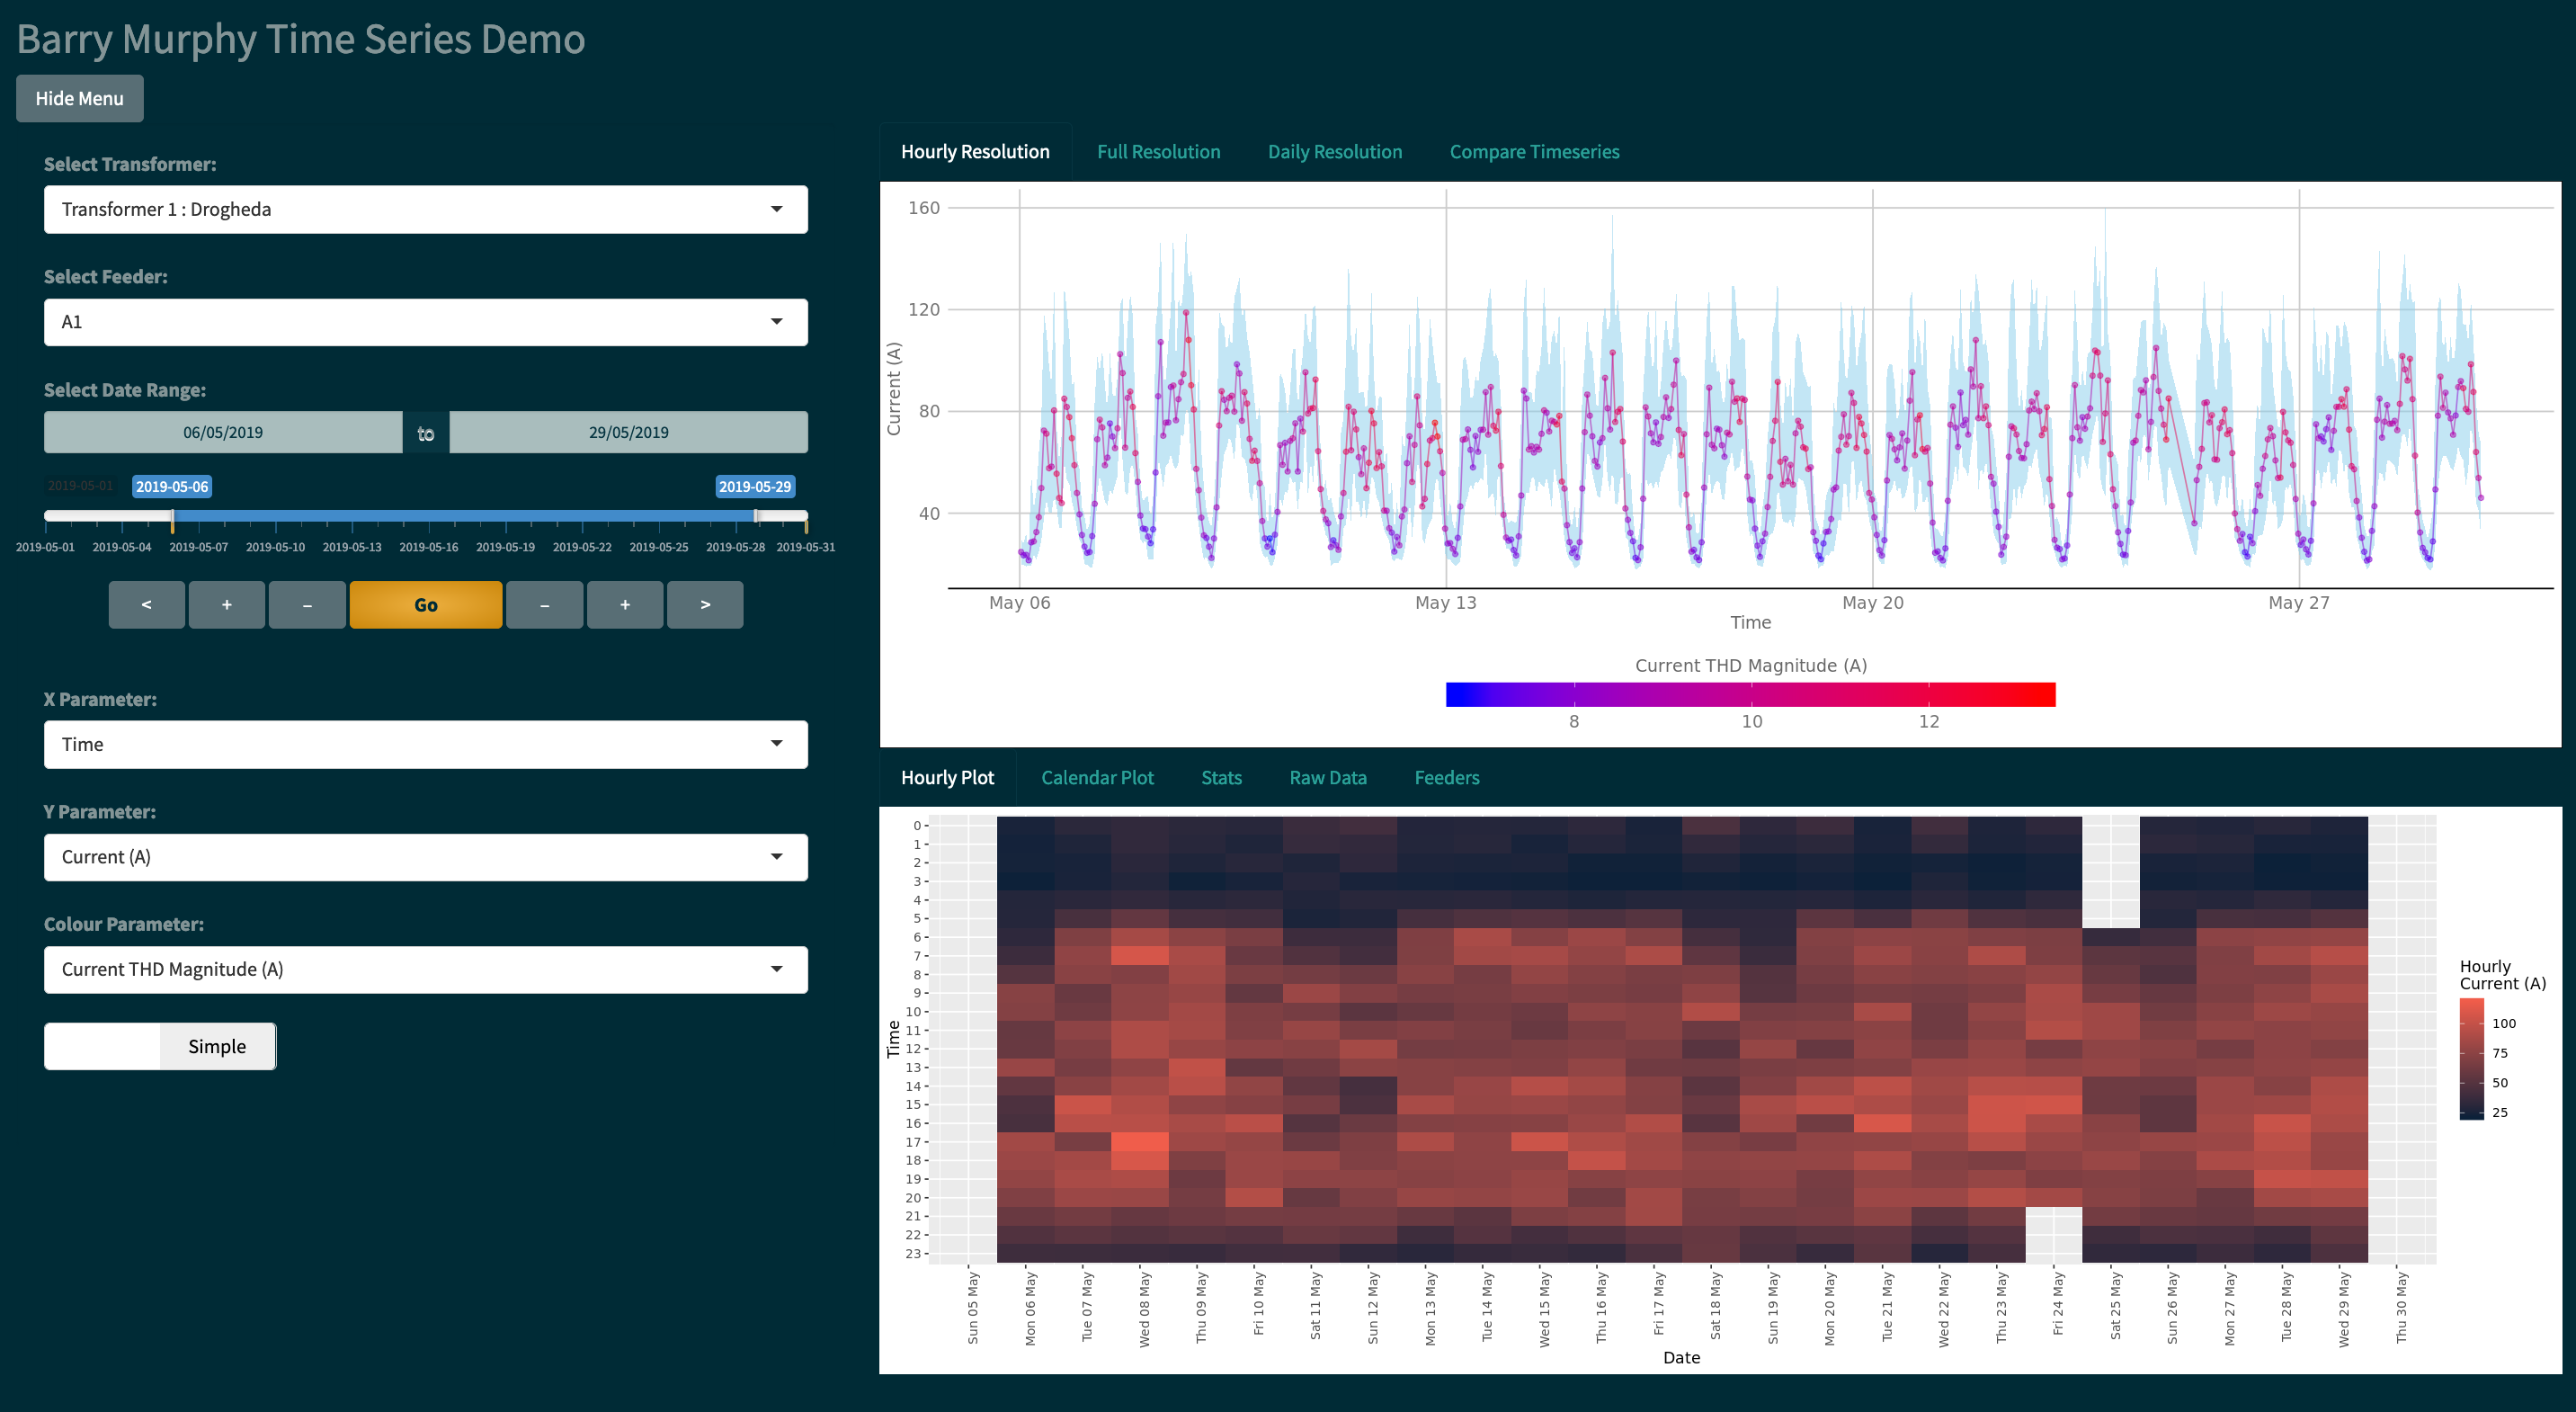
Task: Open the Calendar Plot tab
Action: (1097, 778)
